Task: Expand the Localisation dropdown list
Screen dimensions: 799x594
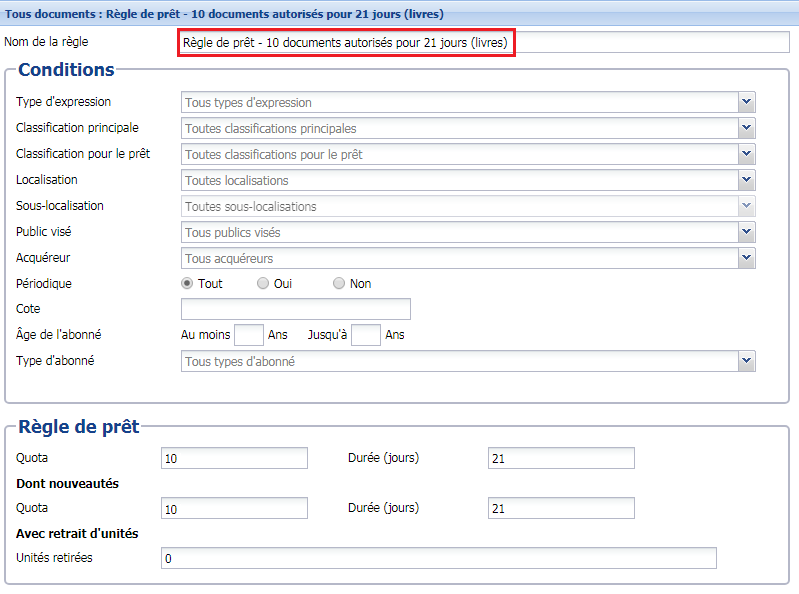Action: (746, 180)
